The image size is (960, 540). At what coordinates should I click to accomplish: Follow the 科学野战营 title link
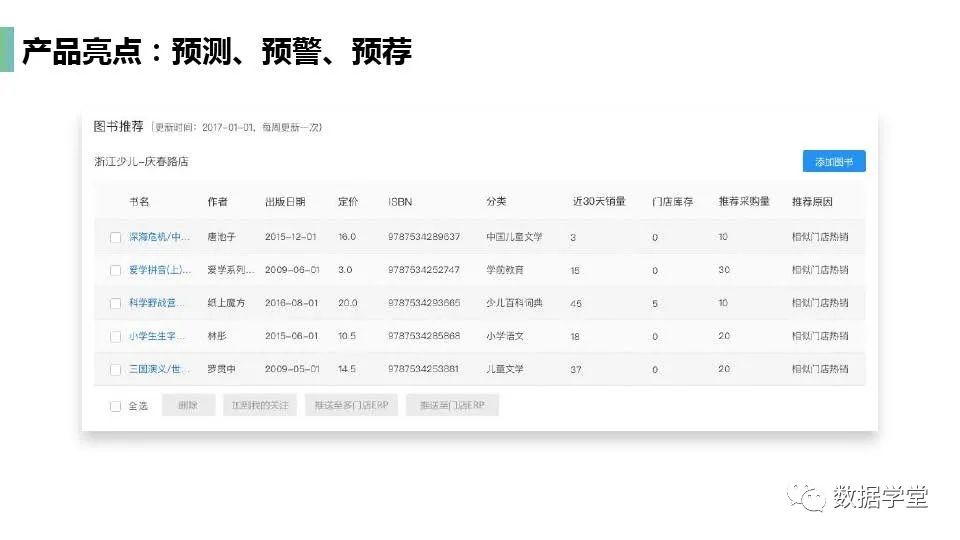pos(159,303)
